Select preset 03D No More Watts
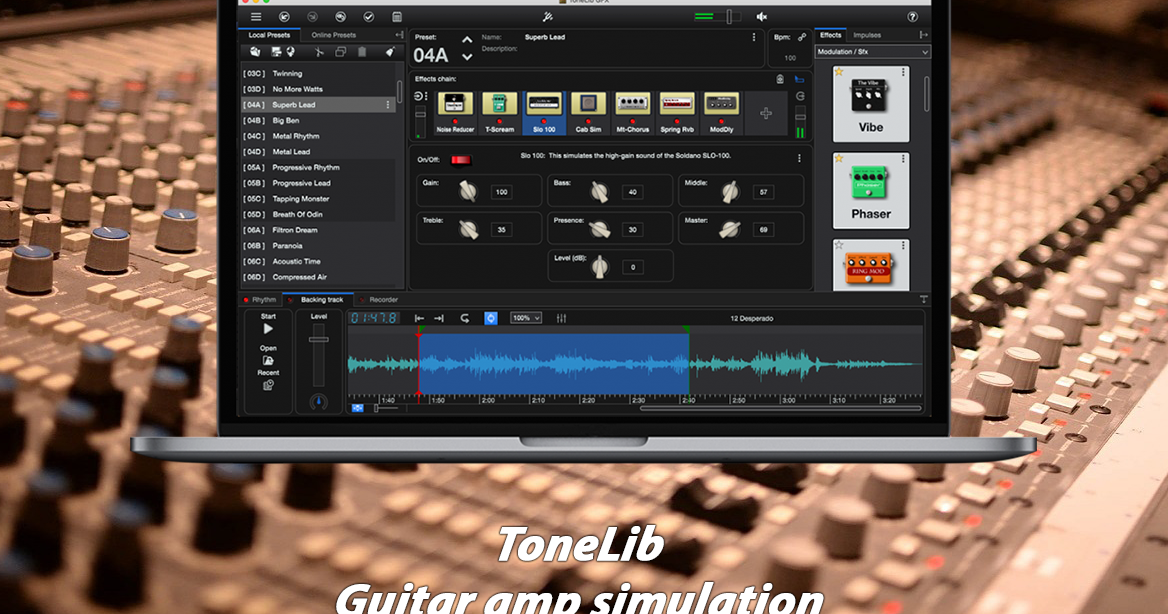1168x614 pixels. 318,89
